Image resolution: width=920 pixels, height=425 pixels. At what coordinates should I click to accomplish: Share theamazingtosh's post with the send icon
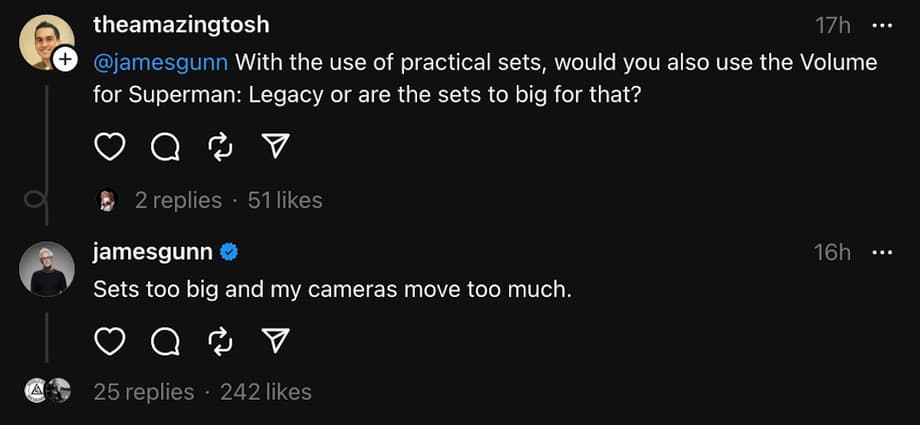[x=274, y=148]
